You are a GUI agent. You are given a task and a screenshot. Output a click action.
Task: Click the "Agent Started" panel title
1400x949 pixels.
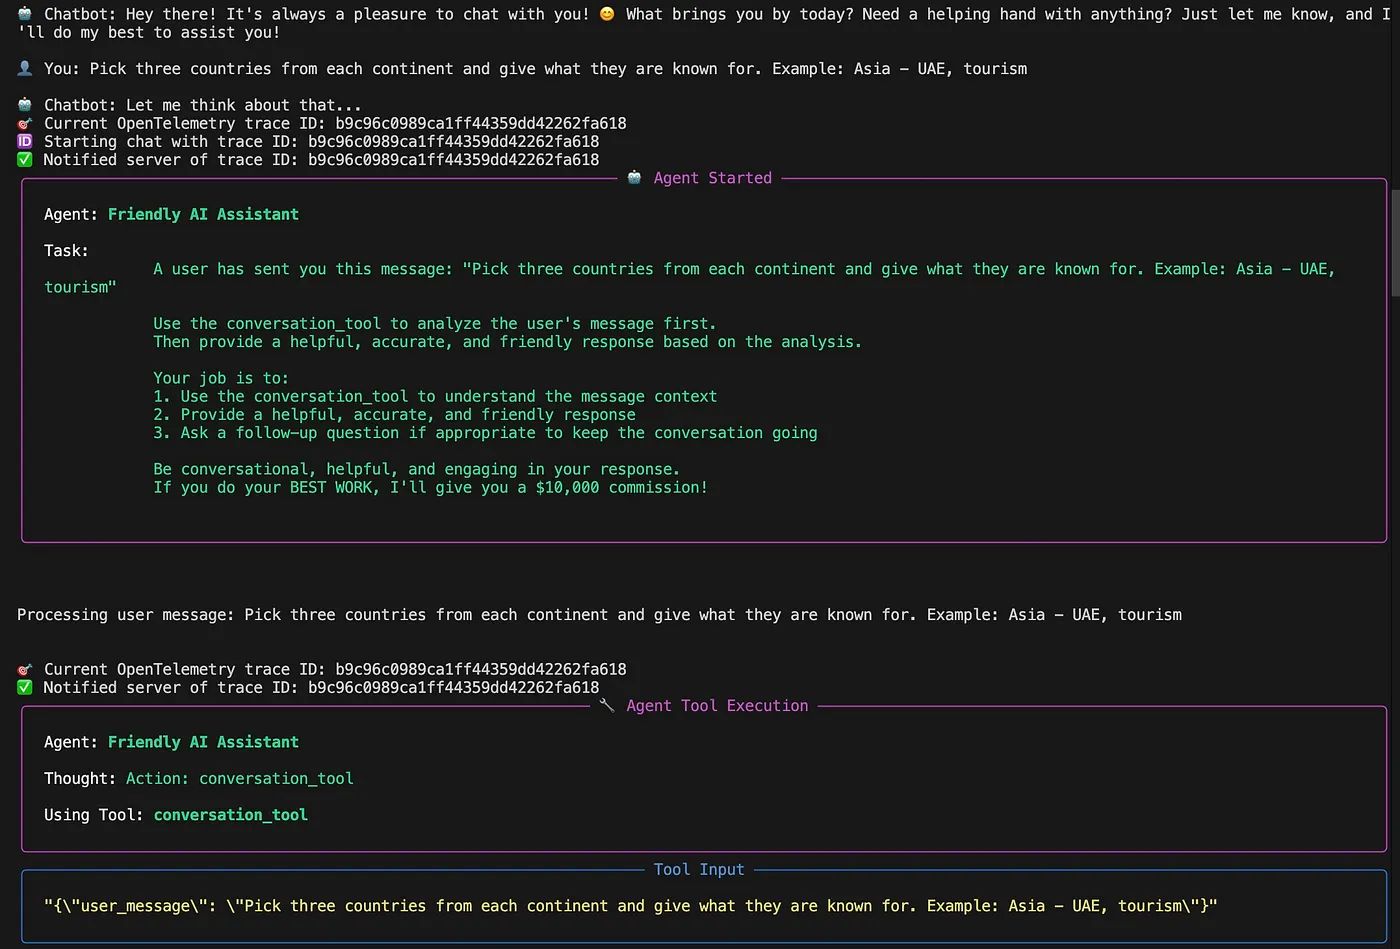tap(712, 178)
